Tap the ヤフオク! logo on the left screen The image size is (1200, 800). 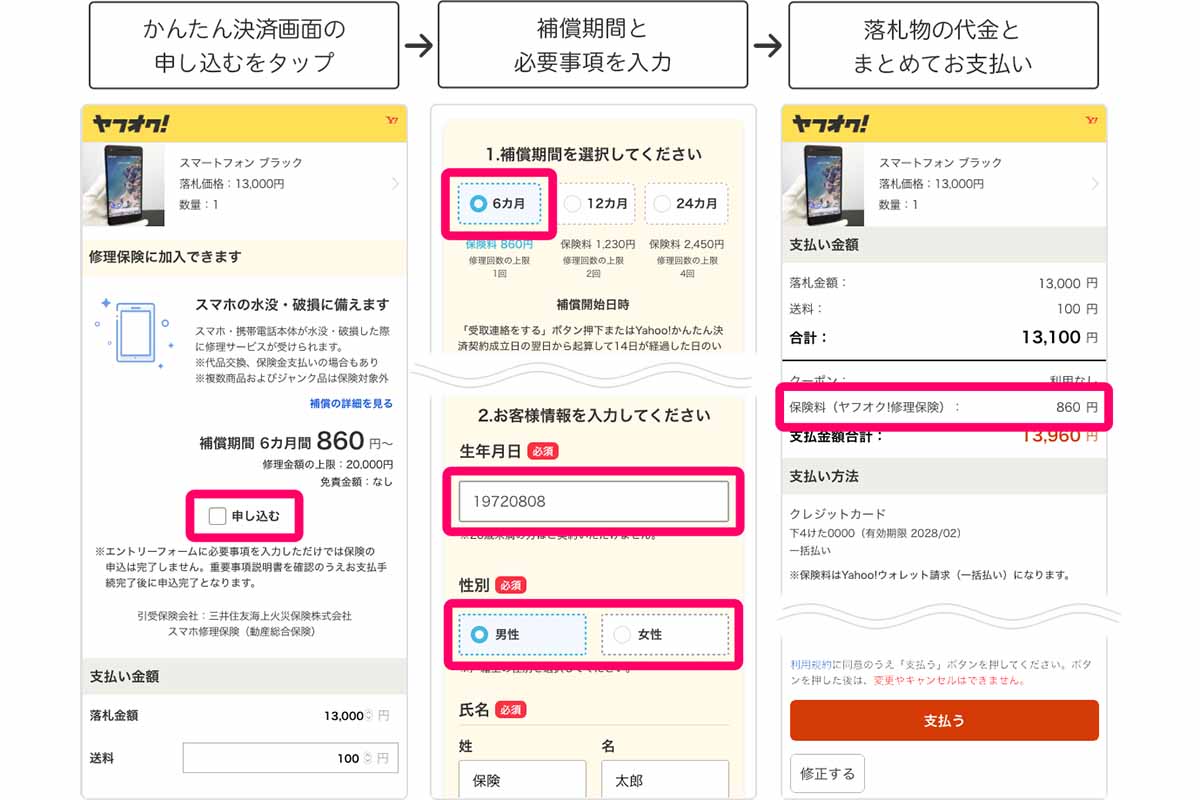pos(131,124)
